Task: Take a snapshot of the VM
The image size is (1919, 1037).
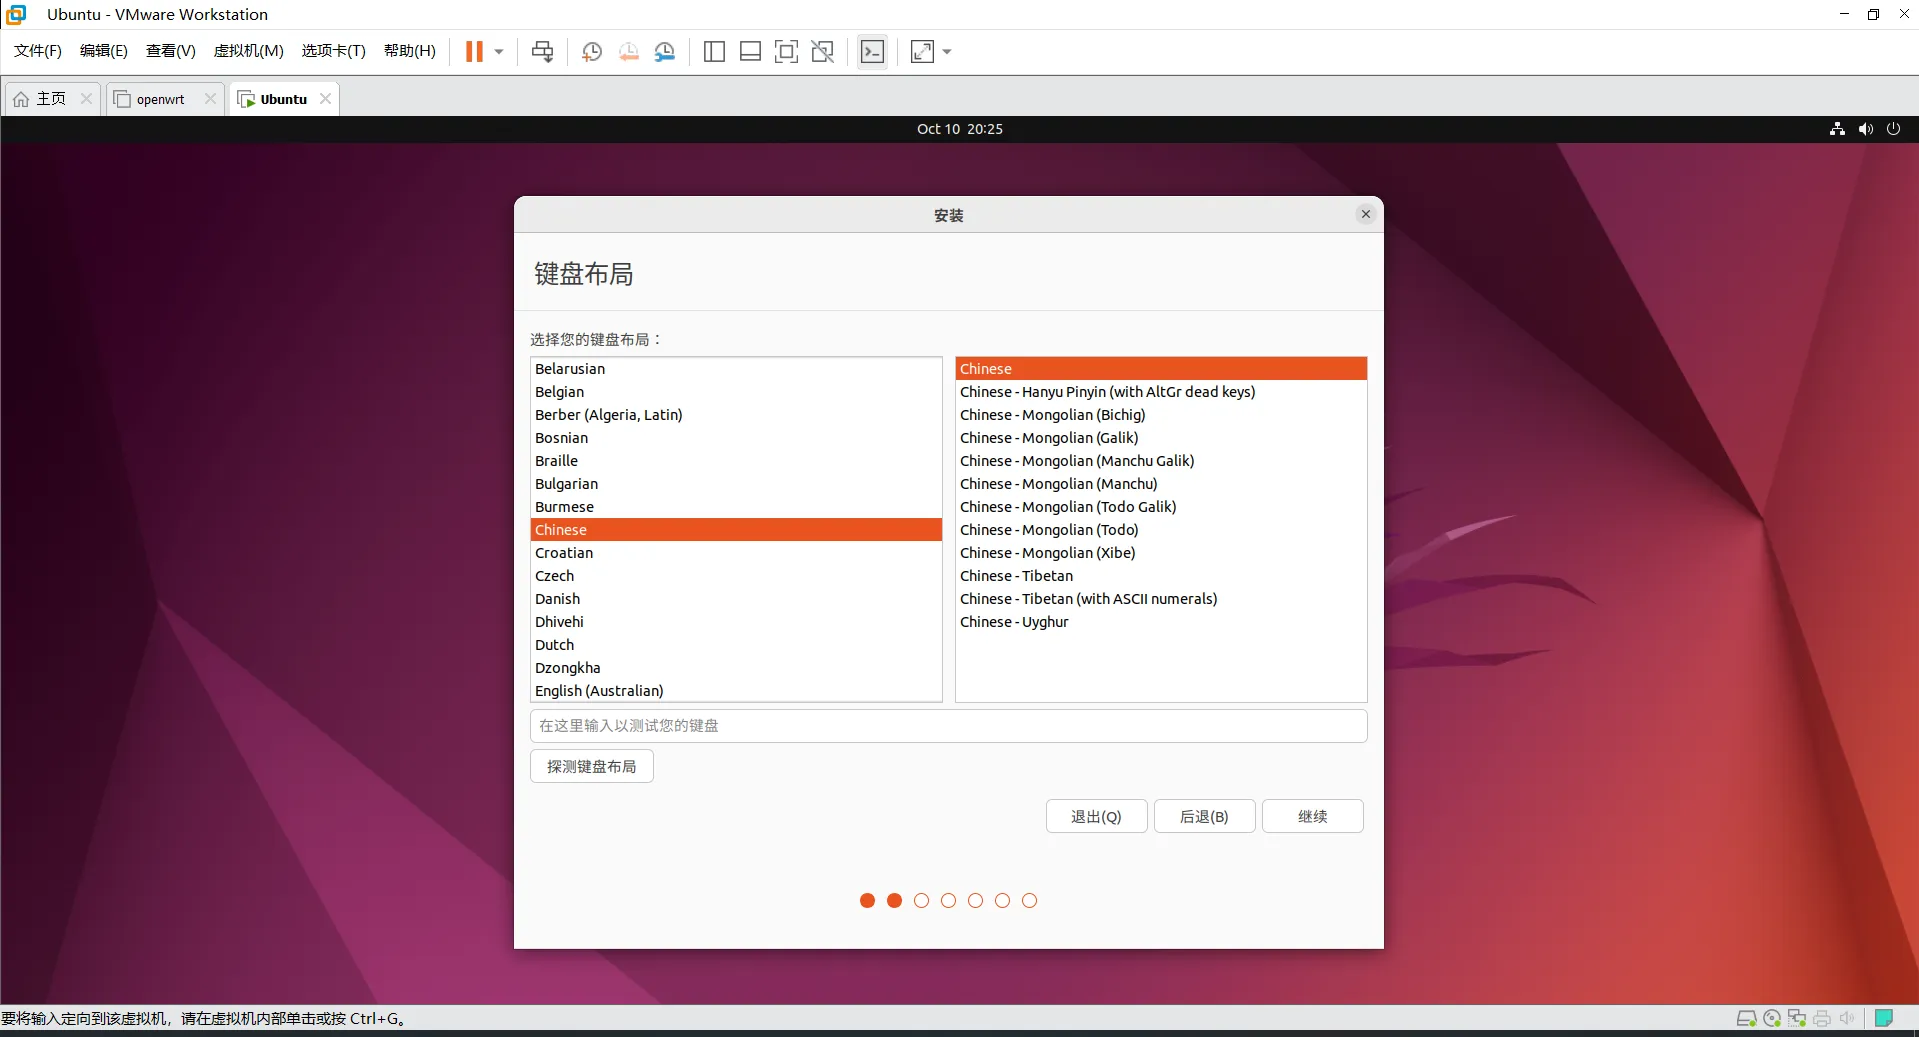Action: [x=591, y=51]
